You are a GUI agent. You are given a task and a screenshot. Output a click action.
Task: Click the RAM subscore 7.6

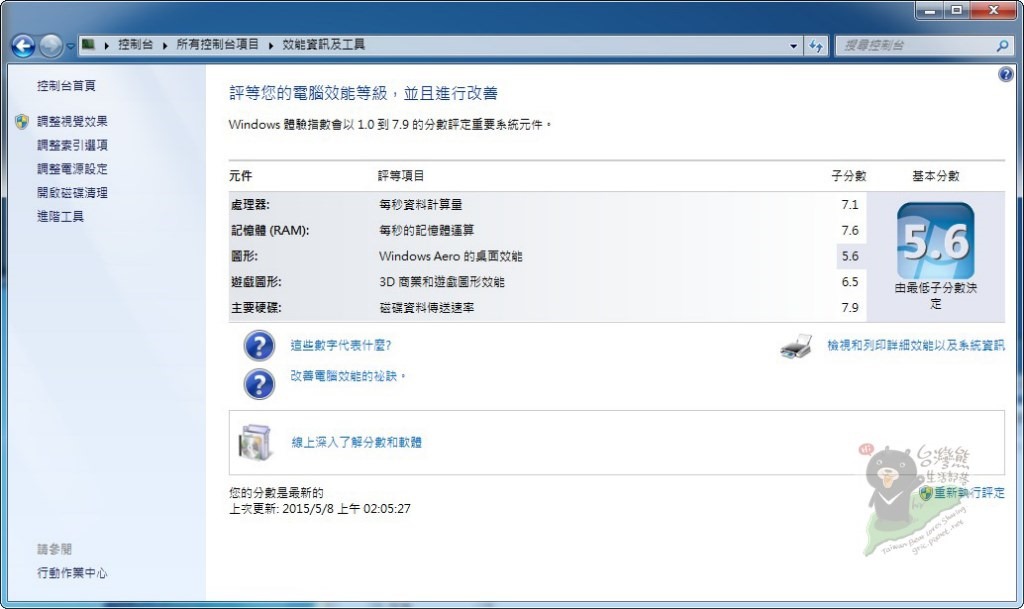click(x=850, y=230)
